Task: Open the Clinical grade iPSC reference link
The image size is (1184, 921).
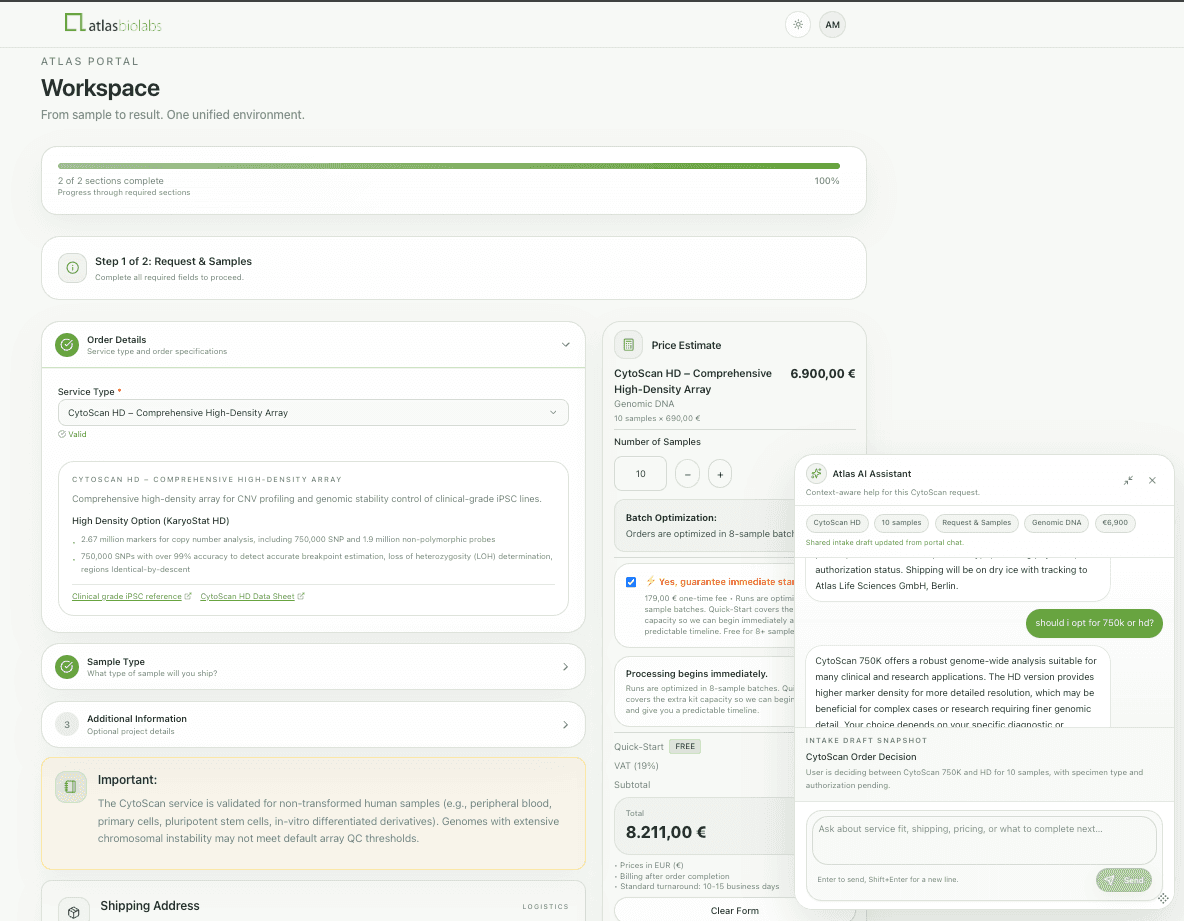Action: pos(127,596)
